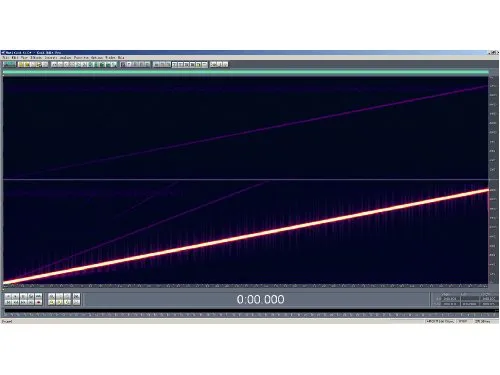
Task: Click the Fast Forward transport button
Action: (x=23, y=302)
